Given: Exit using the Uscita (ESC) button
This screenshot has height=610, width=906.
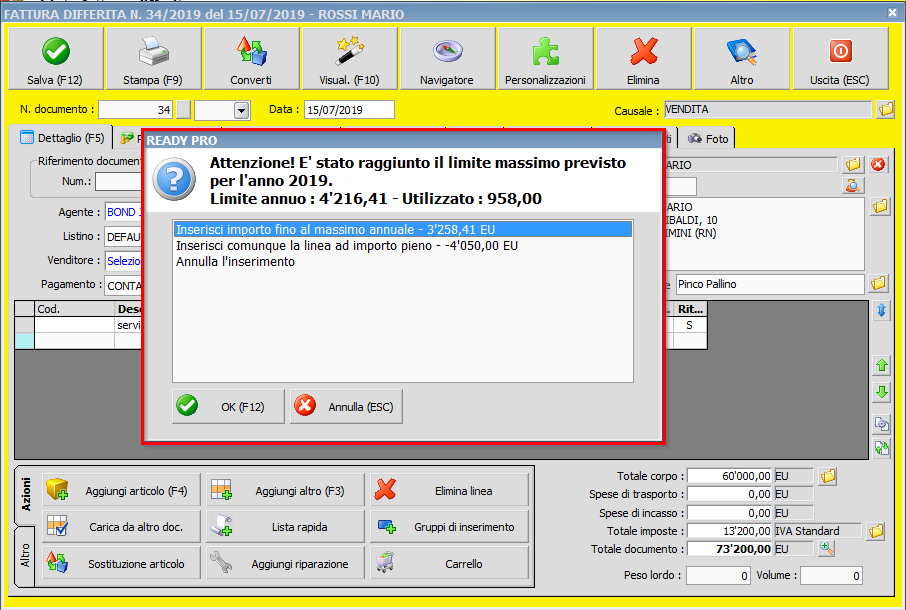Looking at the screenshot, I should pyautogui.click(x=840, y=58).
